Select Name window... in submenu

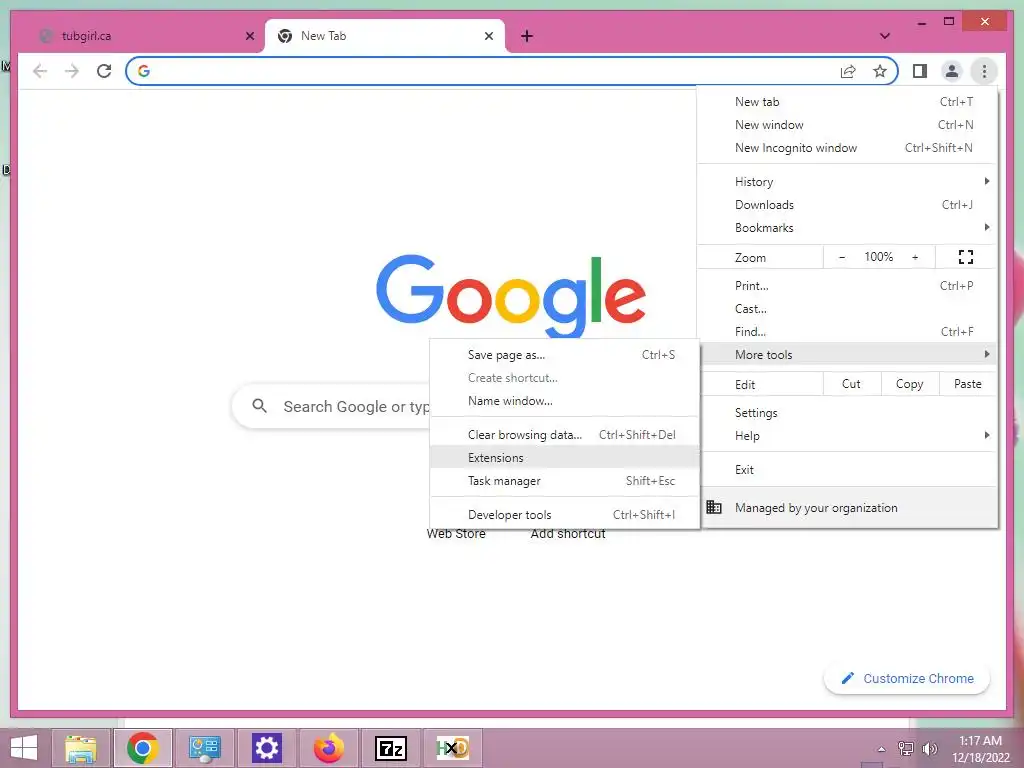click(x=565, y=401)
